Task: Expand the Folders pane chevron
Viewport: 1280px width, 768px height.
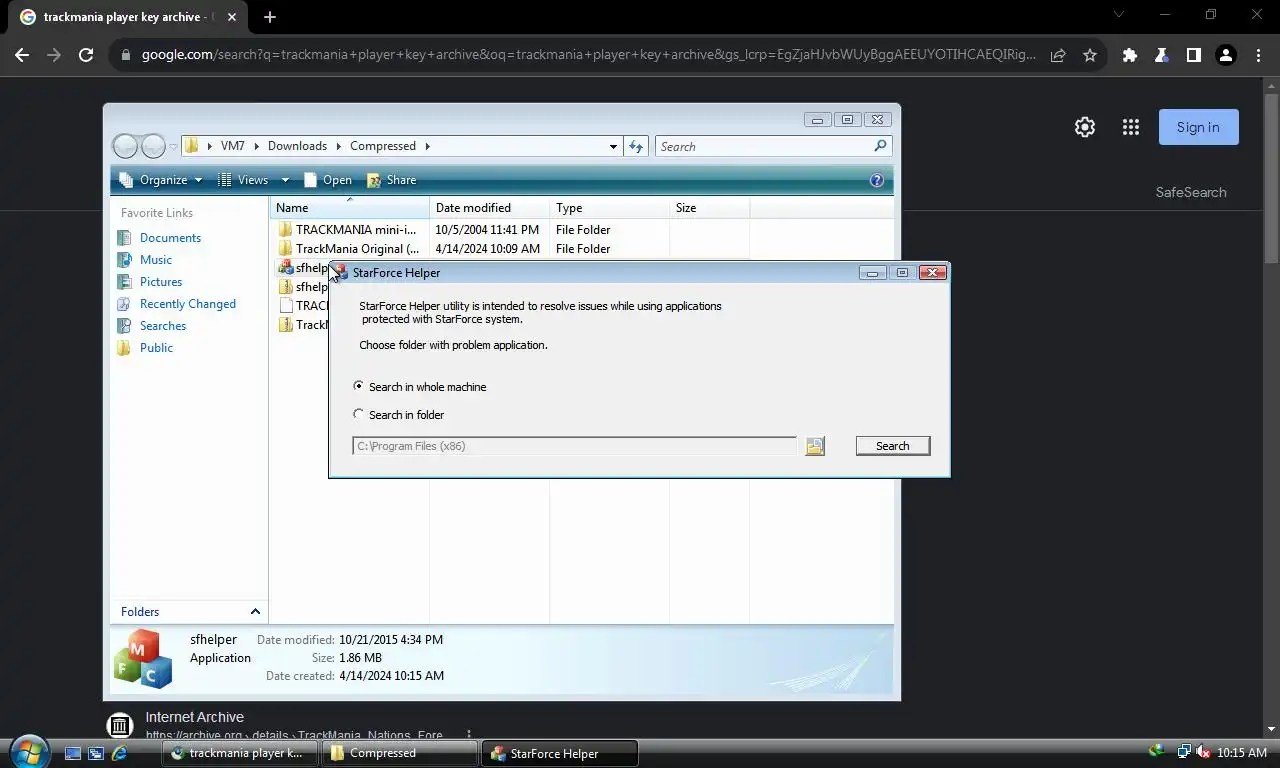Action: coord(255,612)
